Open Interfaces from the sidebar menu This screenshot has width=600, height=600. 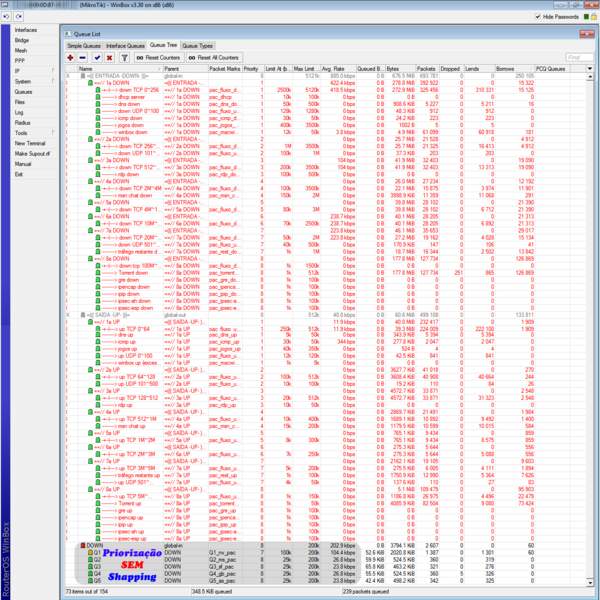26,30
